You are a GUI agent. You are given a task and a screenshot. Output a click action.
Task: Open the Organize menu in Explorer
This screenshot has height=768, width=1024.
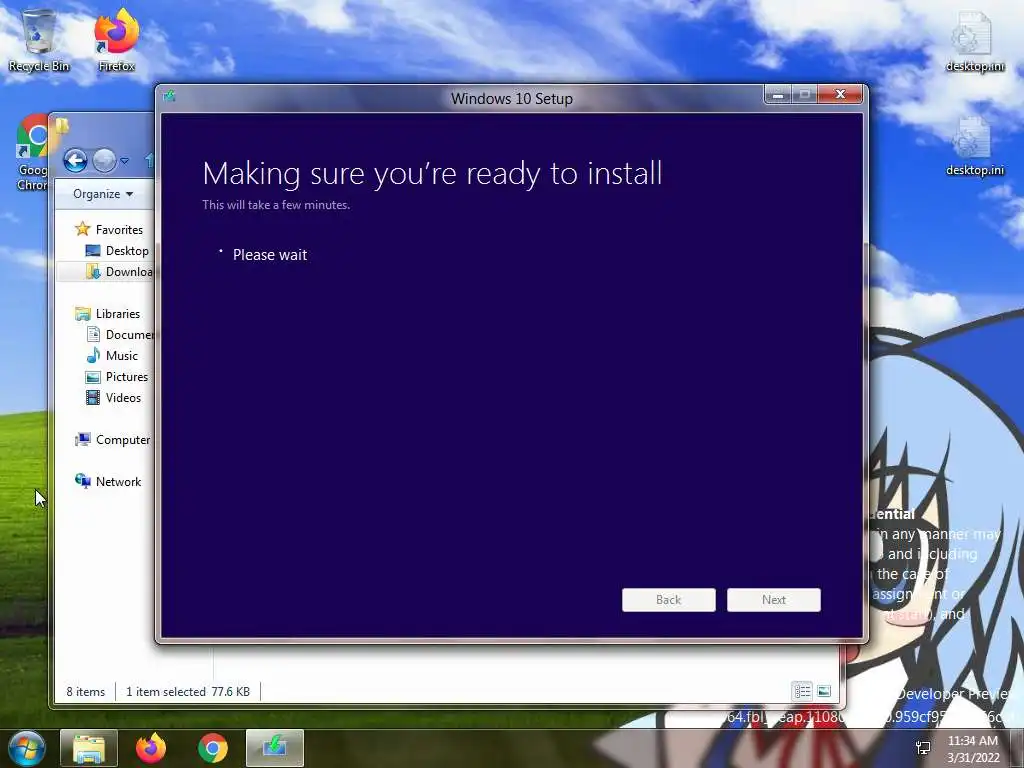point(103,194)
